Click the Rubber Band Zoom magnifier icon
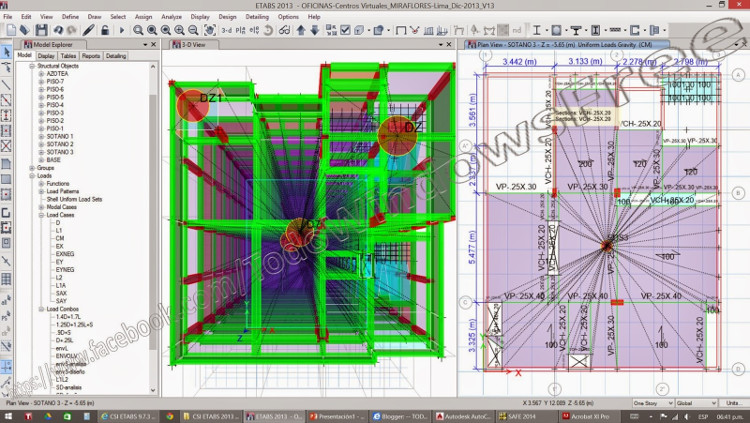The width and height of the screenshot is (750, 423). (139, 30)
